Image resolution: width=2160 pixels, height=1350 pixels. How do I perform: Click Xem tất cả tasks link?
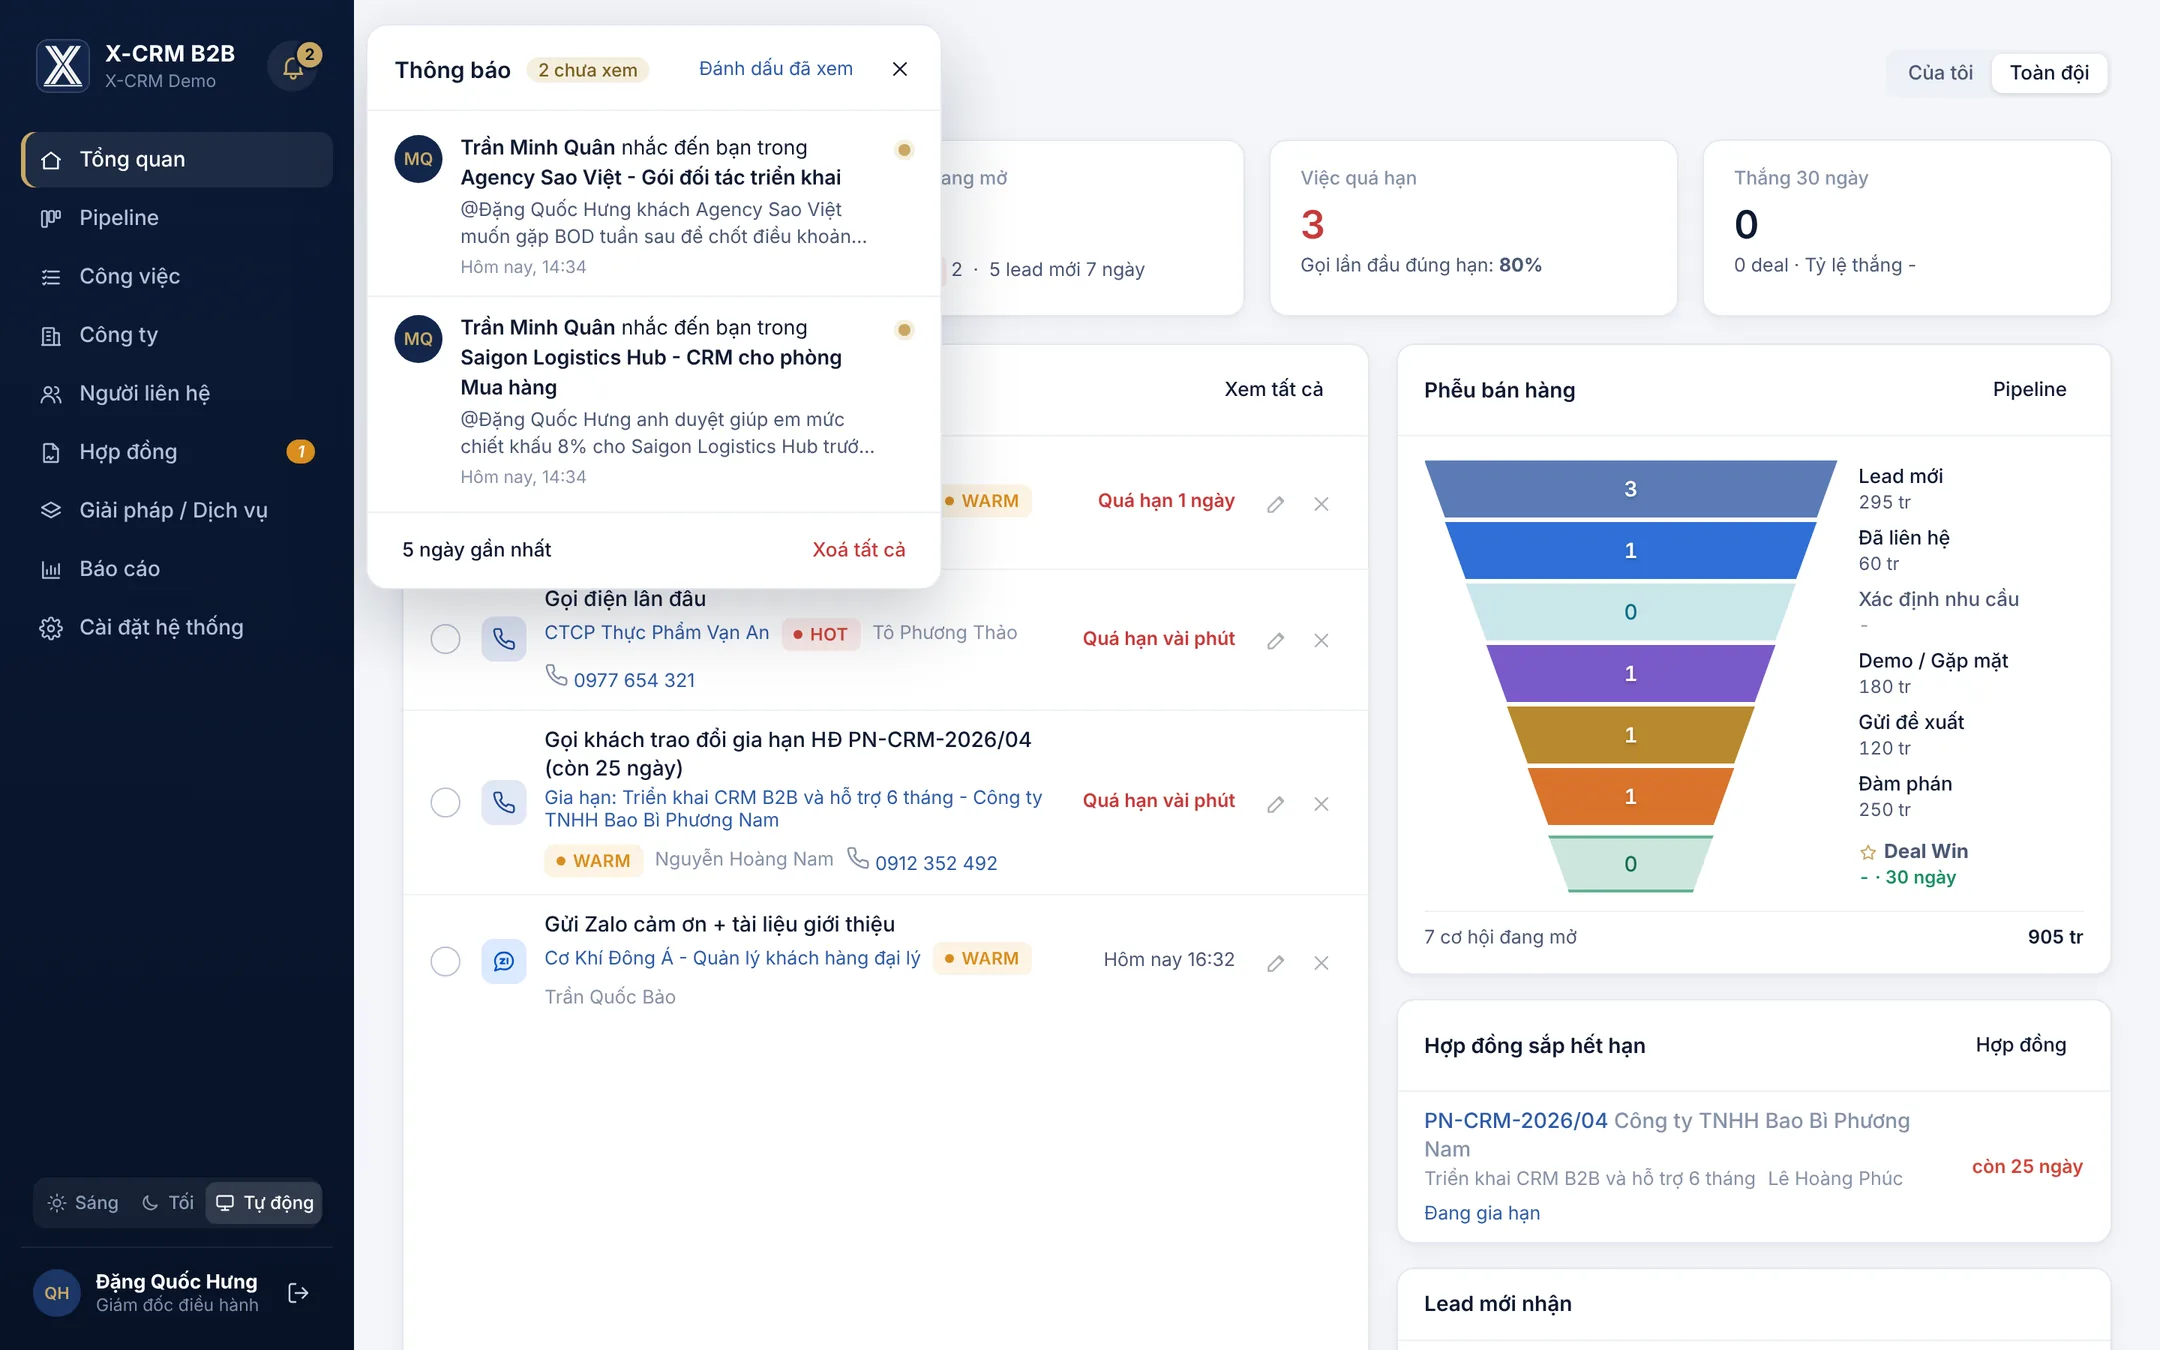1273,389
